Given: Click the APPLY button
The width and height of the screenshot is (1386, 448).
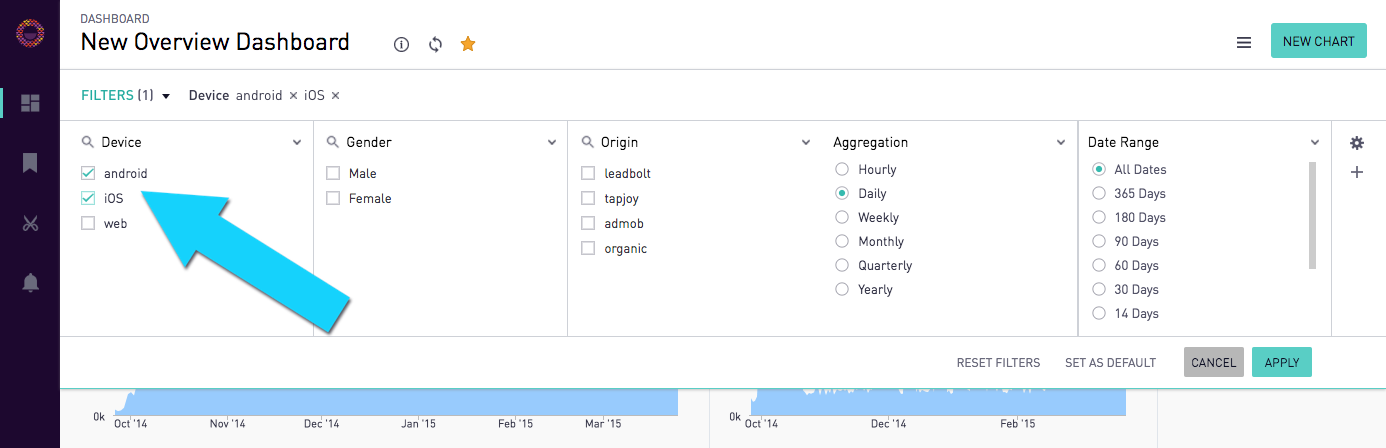Looking at the screenshot, I should 1281,363.
